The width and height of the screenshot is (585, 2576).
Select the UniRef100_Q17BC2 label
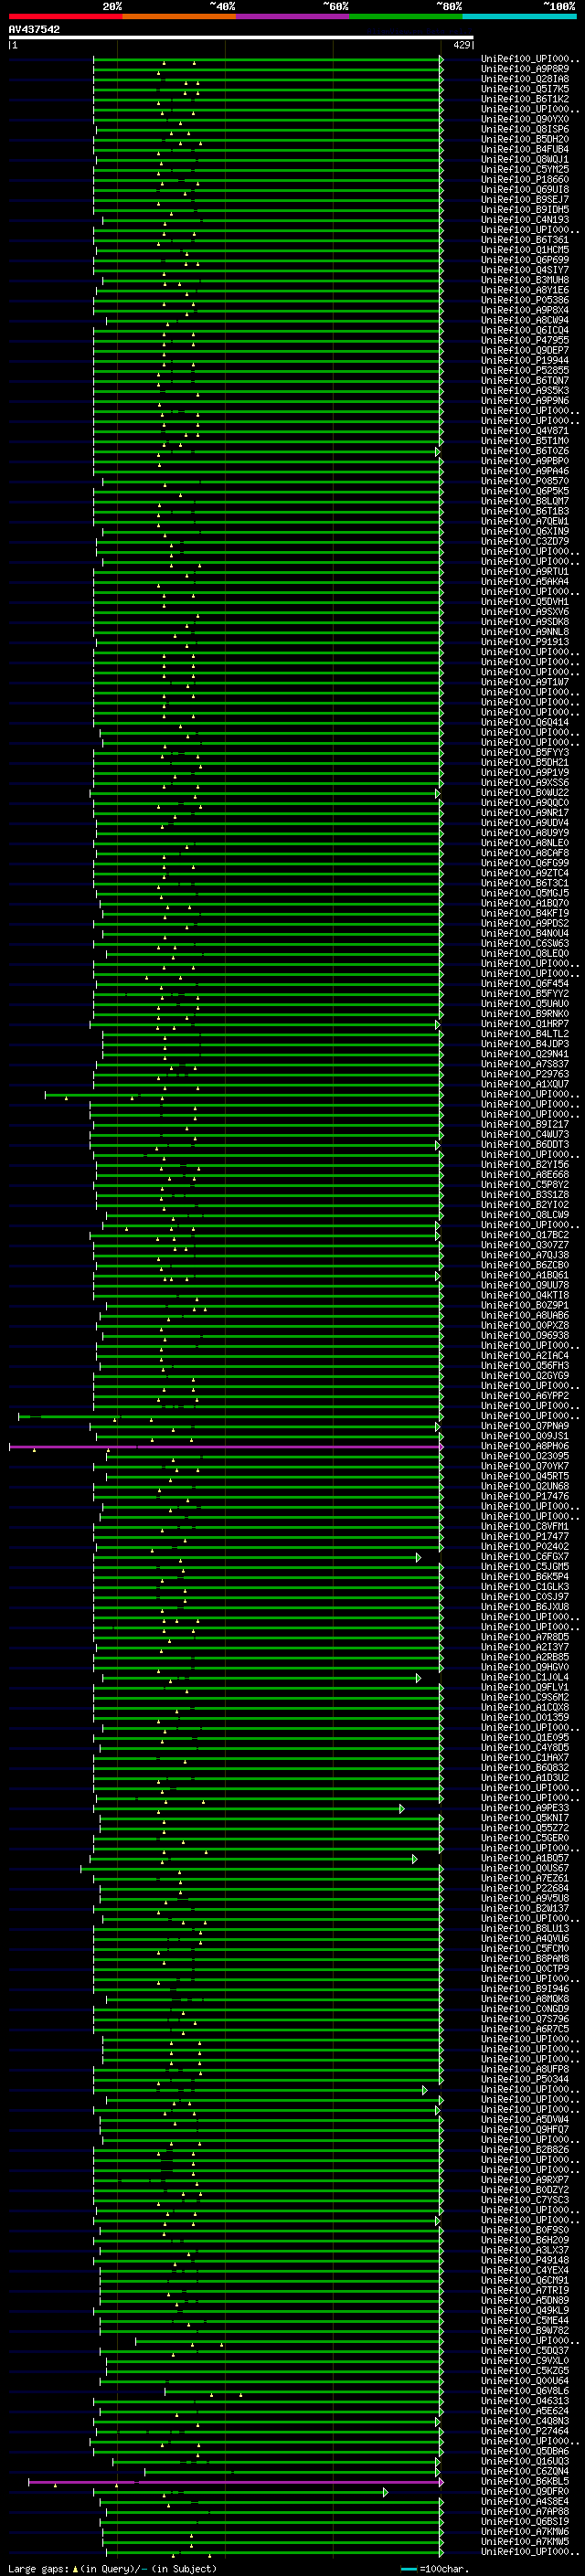coord(525,1236)
